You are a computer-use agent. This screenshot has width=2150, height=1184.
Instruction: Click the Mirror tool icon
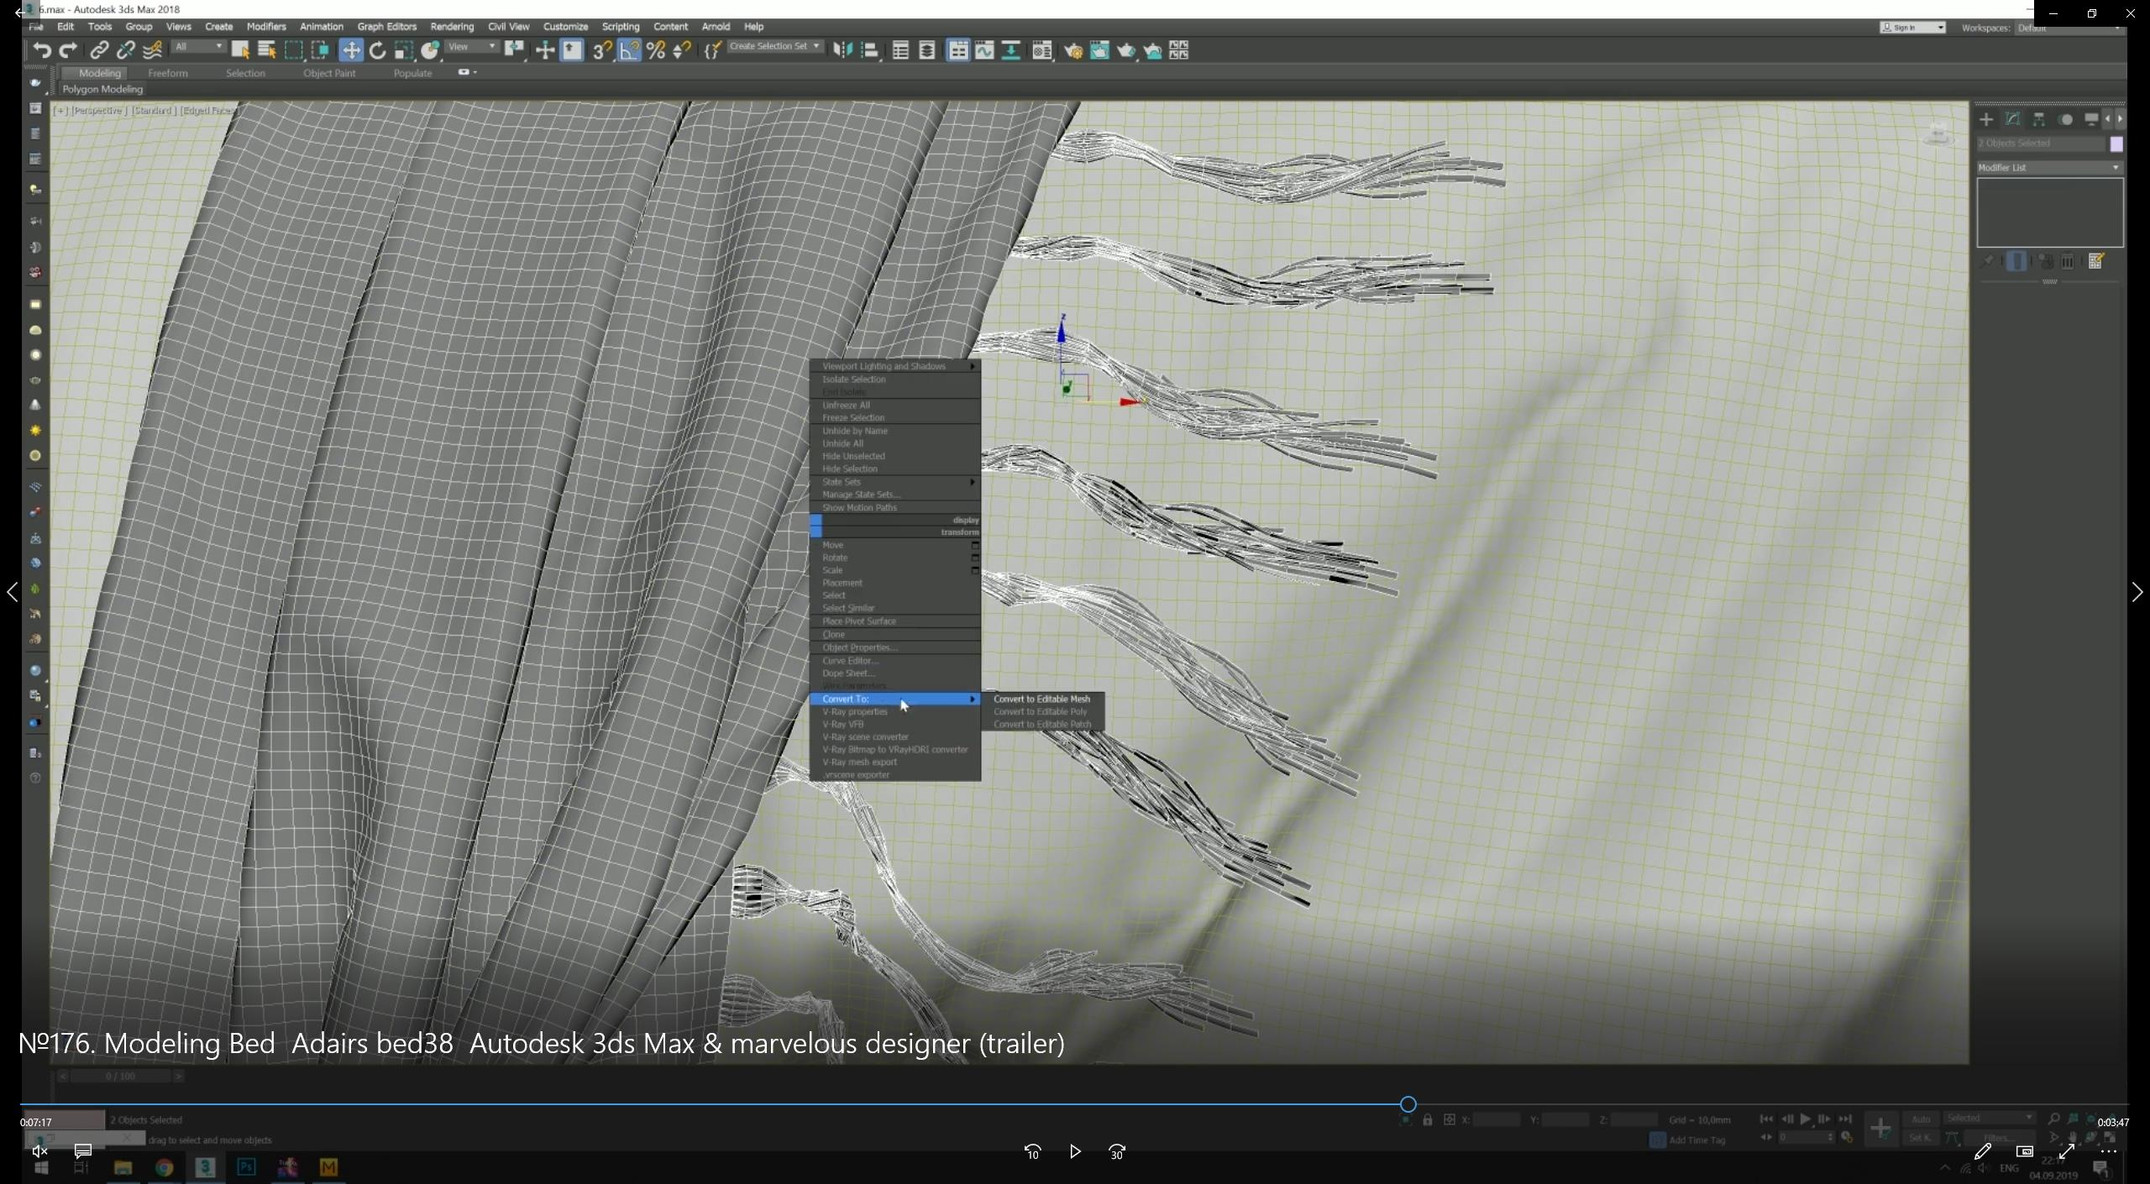(843, 50)
